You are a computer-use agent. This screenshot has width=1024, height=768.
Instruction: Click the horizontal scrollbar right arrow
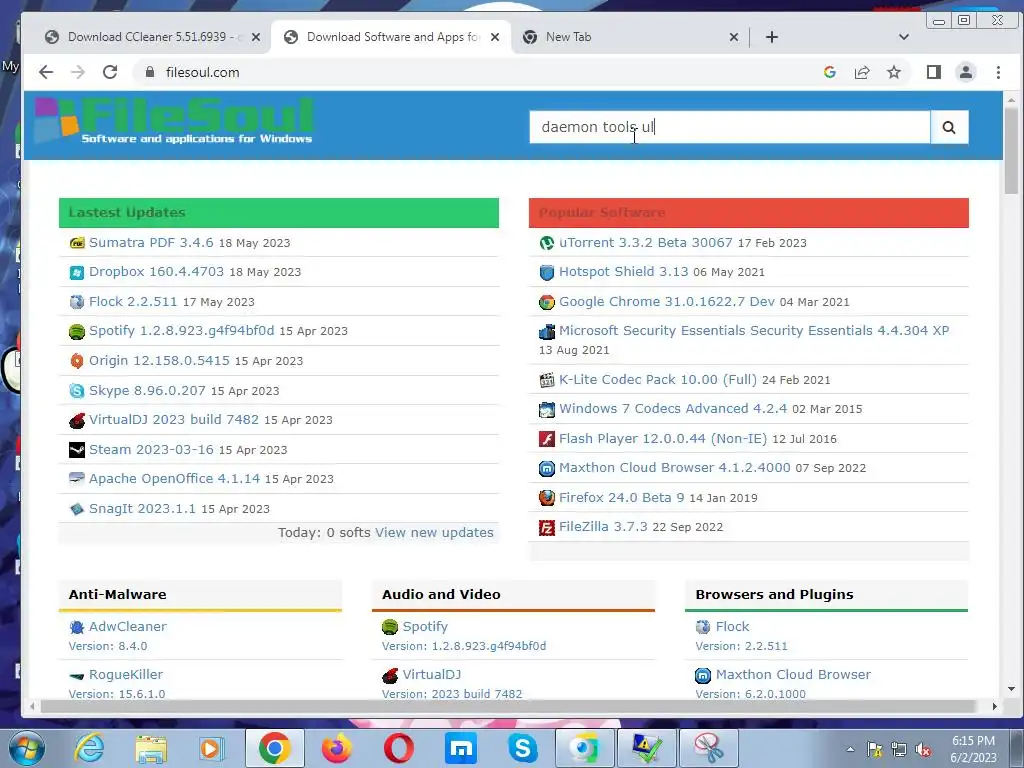click(995, 707)
